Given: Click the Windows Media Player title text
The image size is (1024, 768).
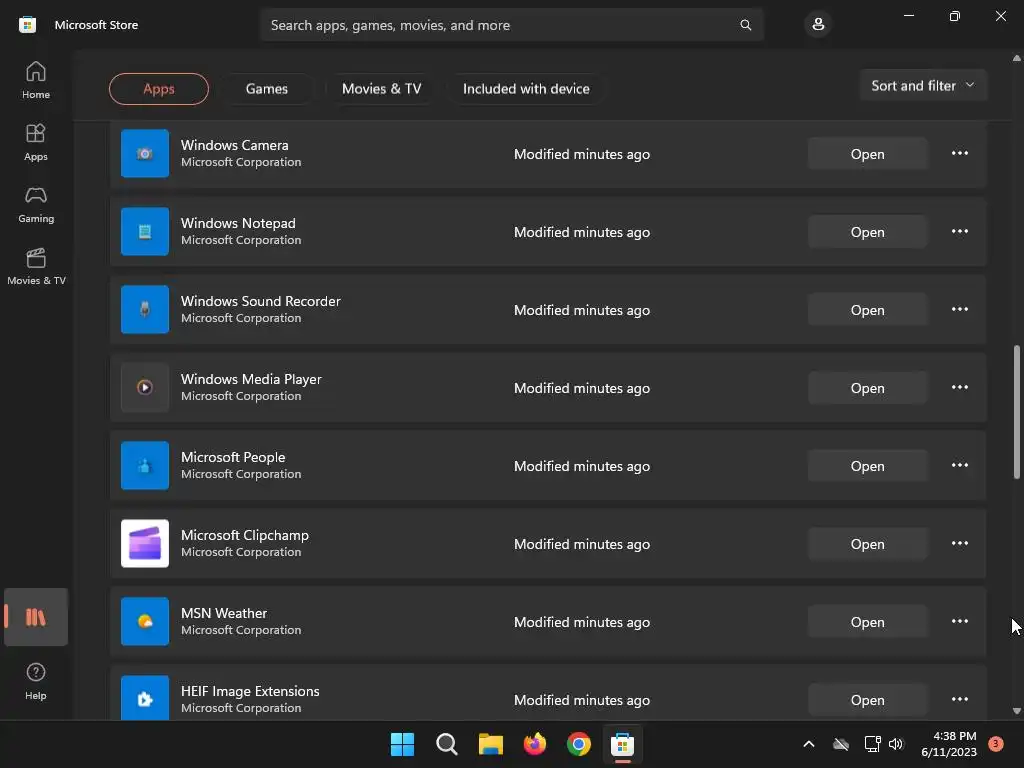Looking at the screenshot, I should click(x=251, y=379).
